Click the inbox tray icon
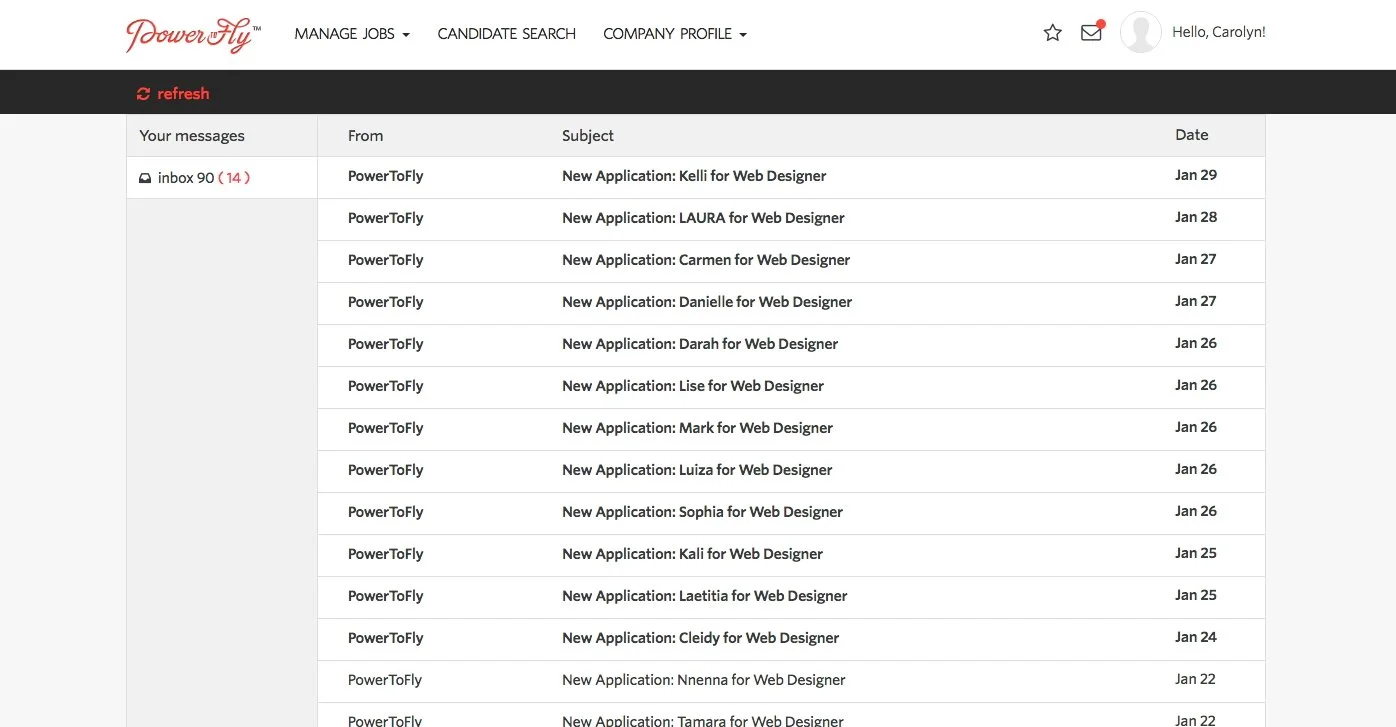This screenshot has height=727, width=1396. click(145, 178)
